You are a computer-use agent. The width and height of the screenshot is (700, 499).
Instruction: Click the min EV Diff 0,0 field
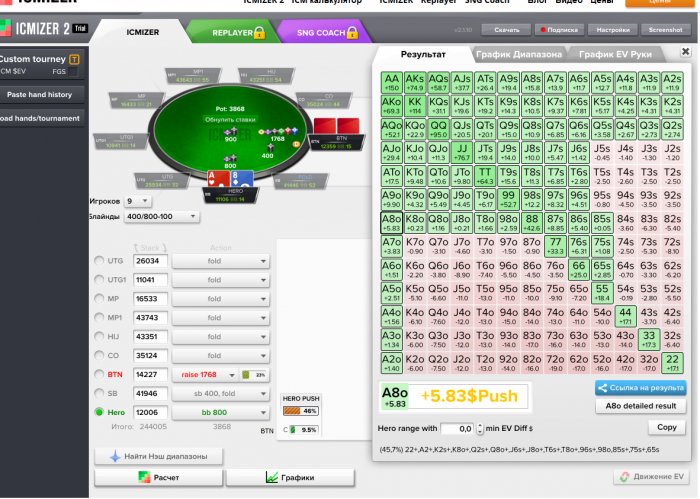pos(458,428)
